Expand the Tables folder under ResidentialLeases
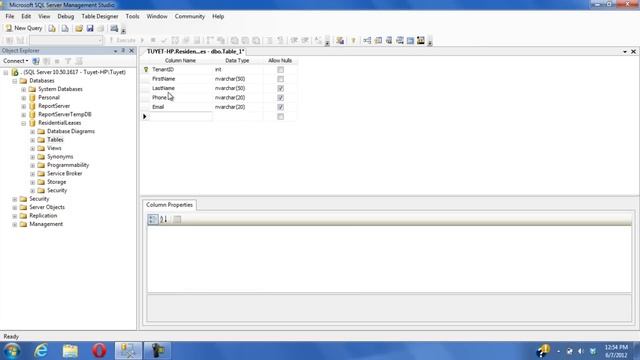Viewport: 640px width, 360px height. [x=33, y=140]
